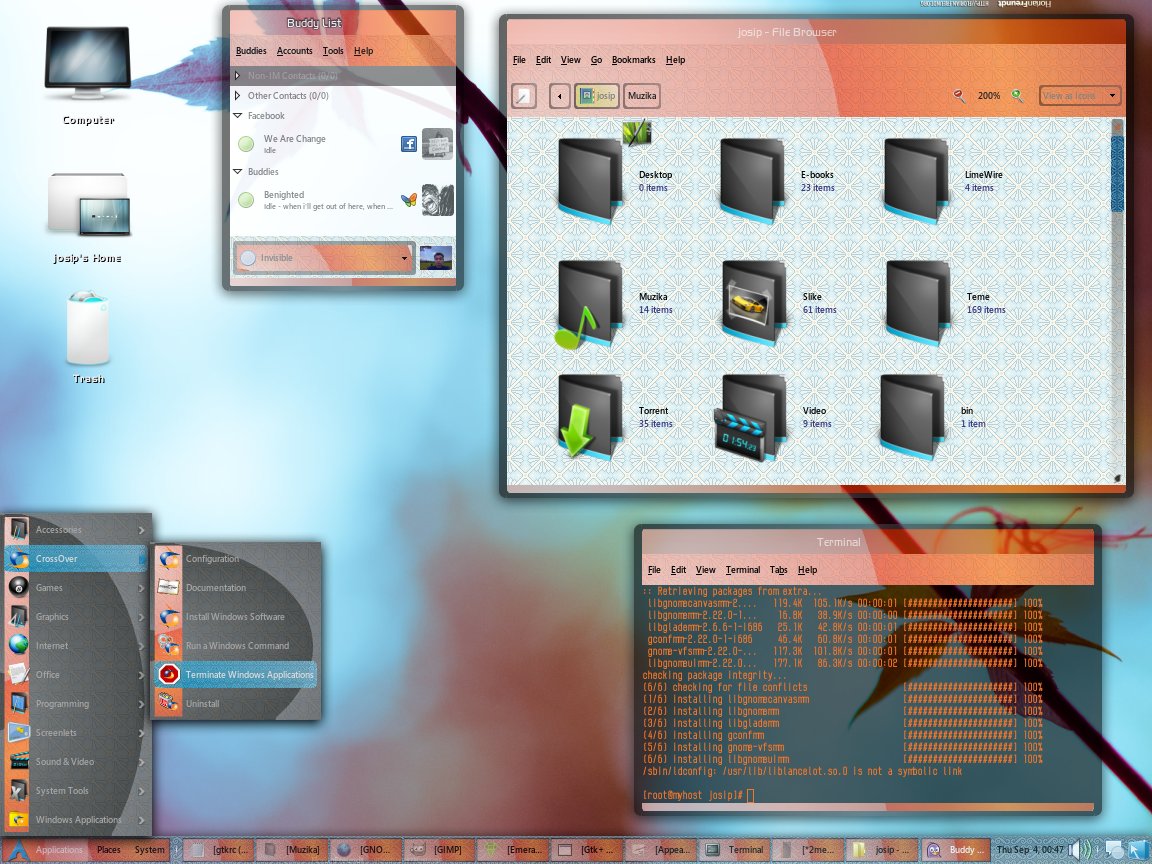Select the We Are Change buddy row
This screenshot has width=1152, height=864.
[x=343, y=144]
